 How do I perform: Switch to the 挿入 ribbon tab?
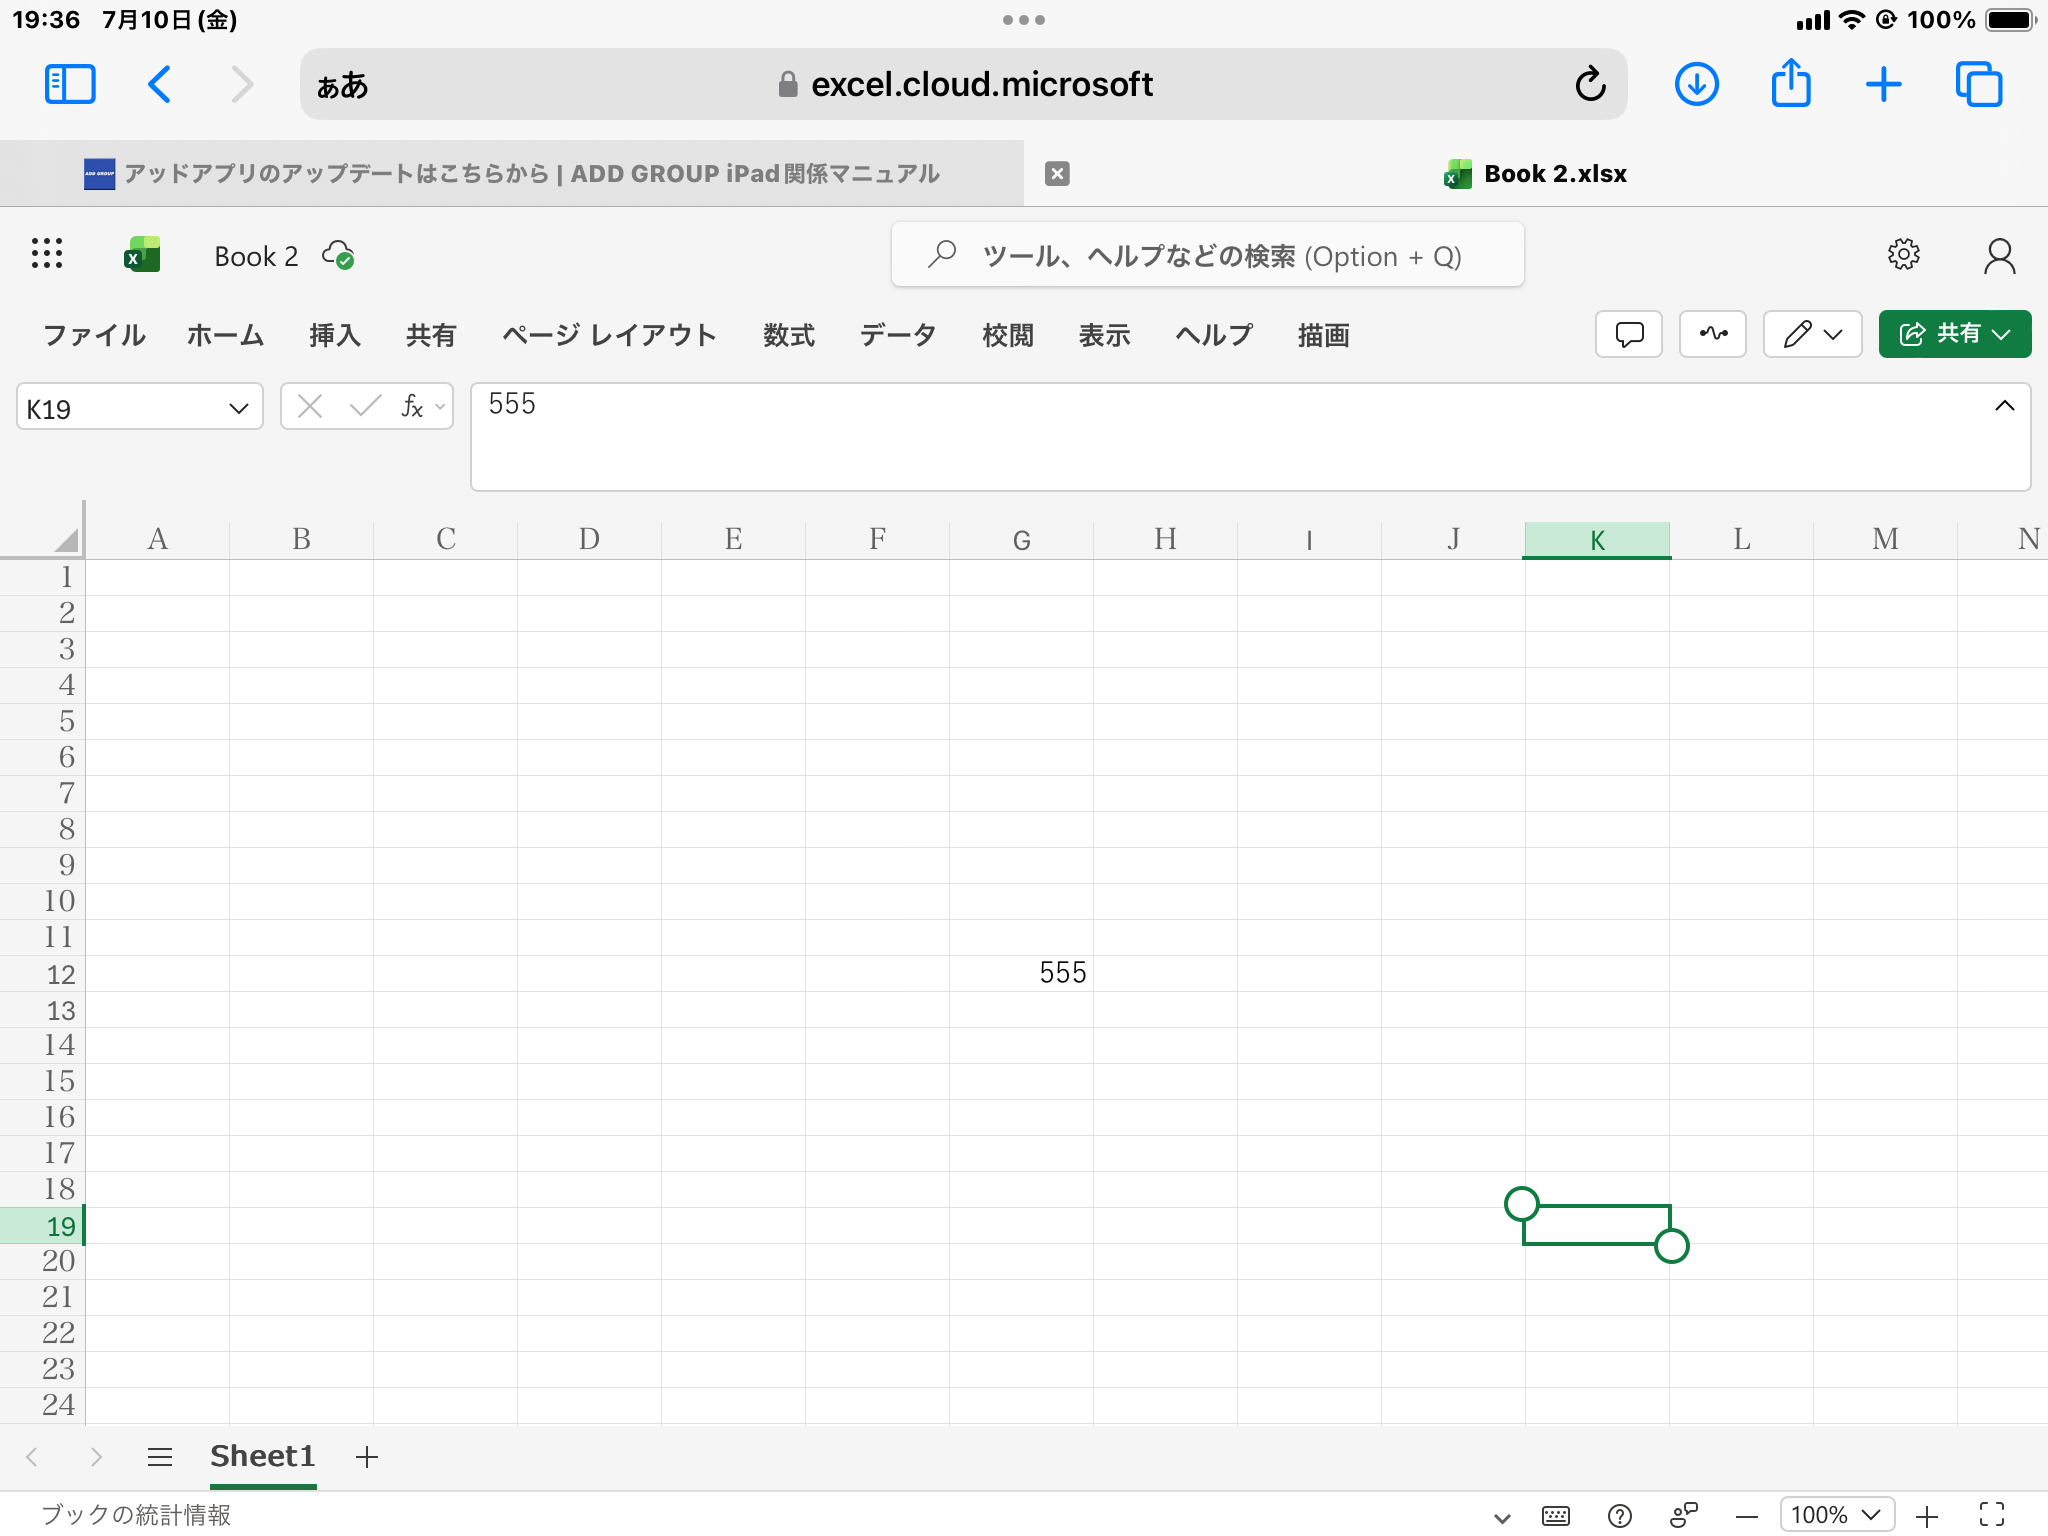pos(335,335)
